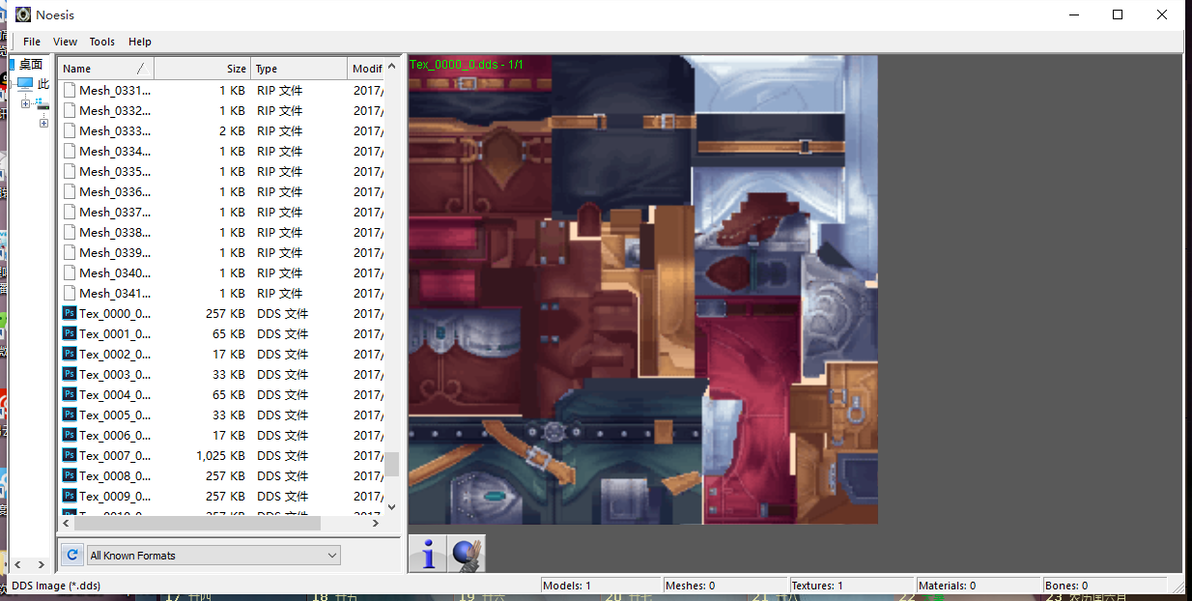Expand the nested drive tree node
The width and height of the screenshot is (1192, 601).
click(43, 123)
